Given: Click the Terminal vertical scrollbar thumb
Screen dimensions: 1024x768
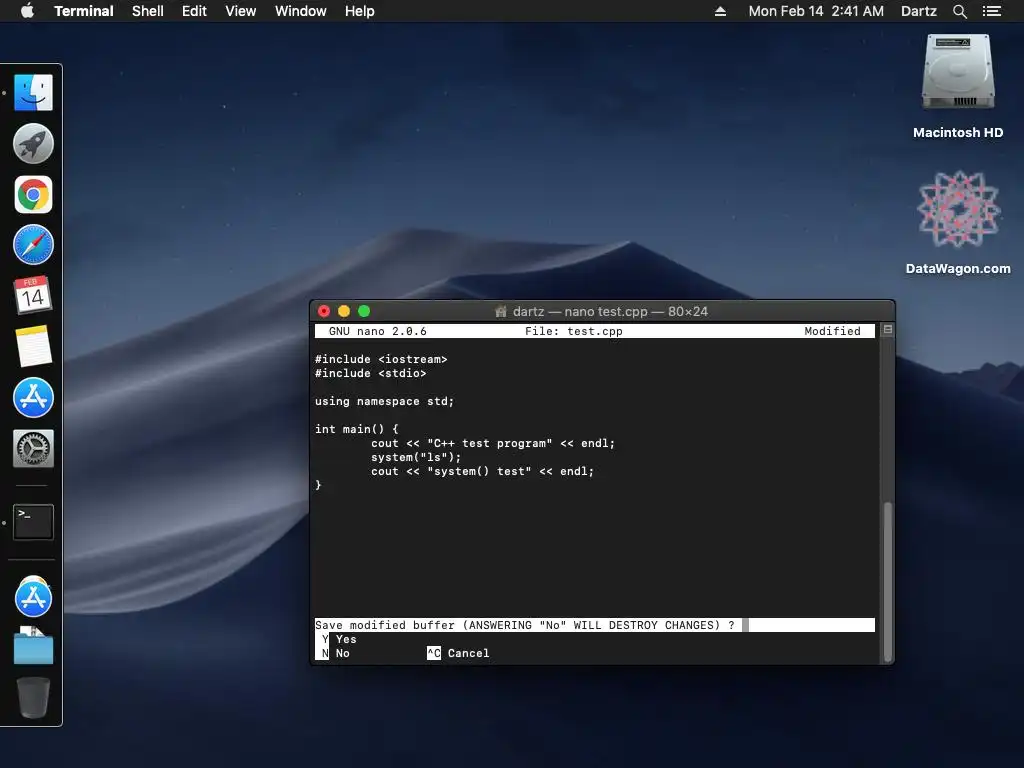Looking at the screenshot, I should point(888,581).
